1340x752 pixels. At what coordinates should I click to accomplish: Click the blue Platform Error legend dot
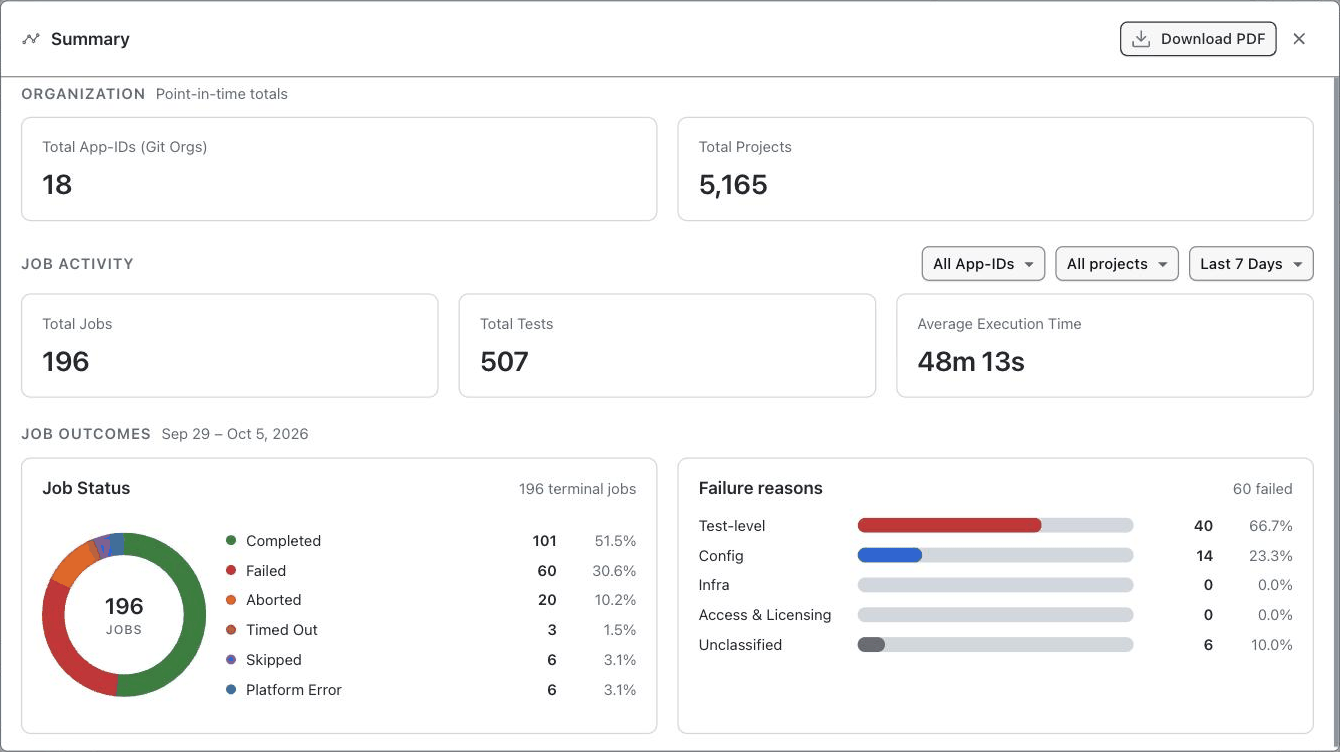coord(231,690)
